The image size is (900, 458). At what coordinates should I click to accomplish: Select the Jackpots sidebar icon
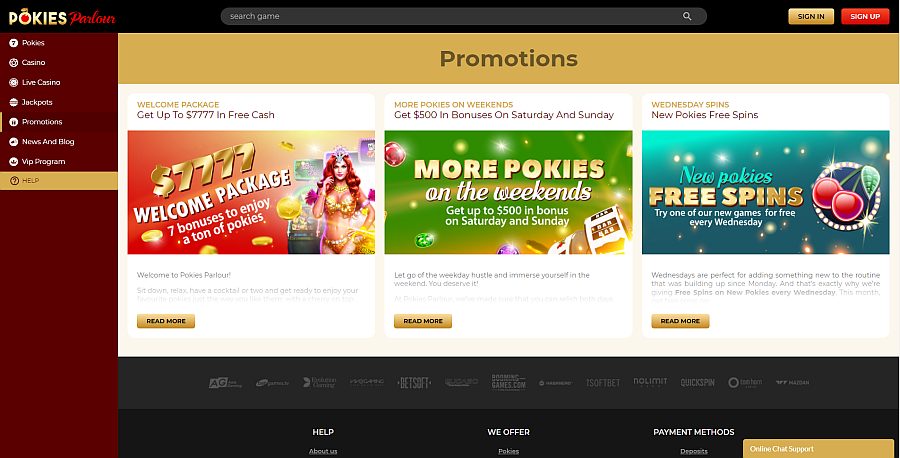14,102
